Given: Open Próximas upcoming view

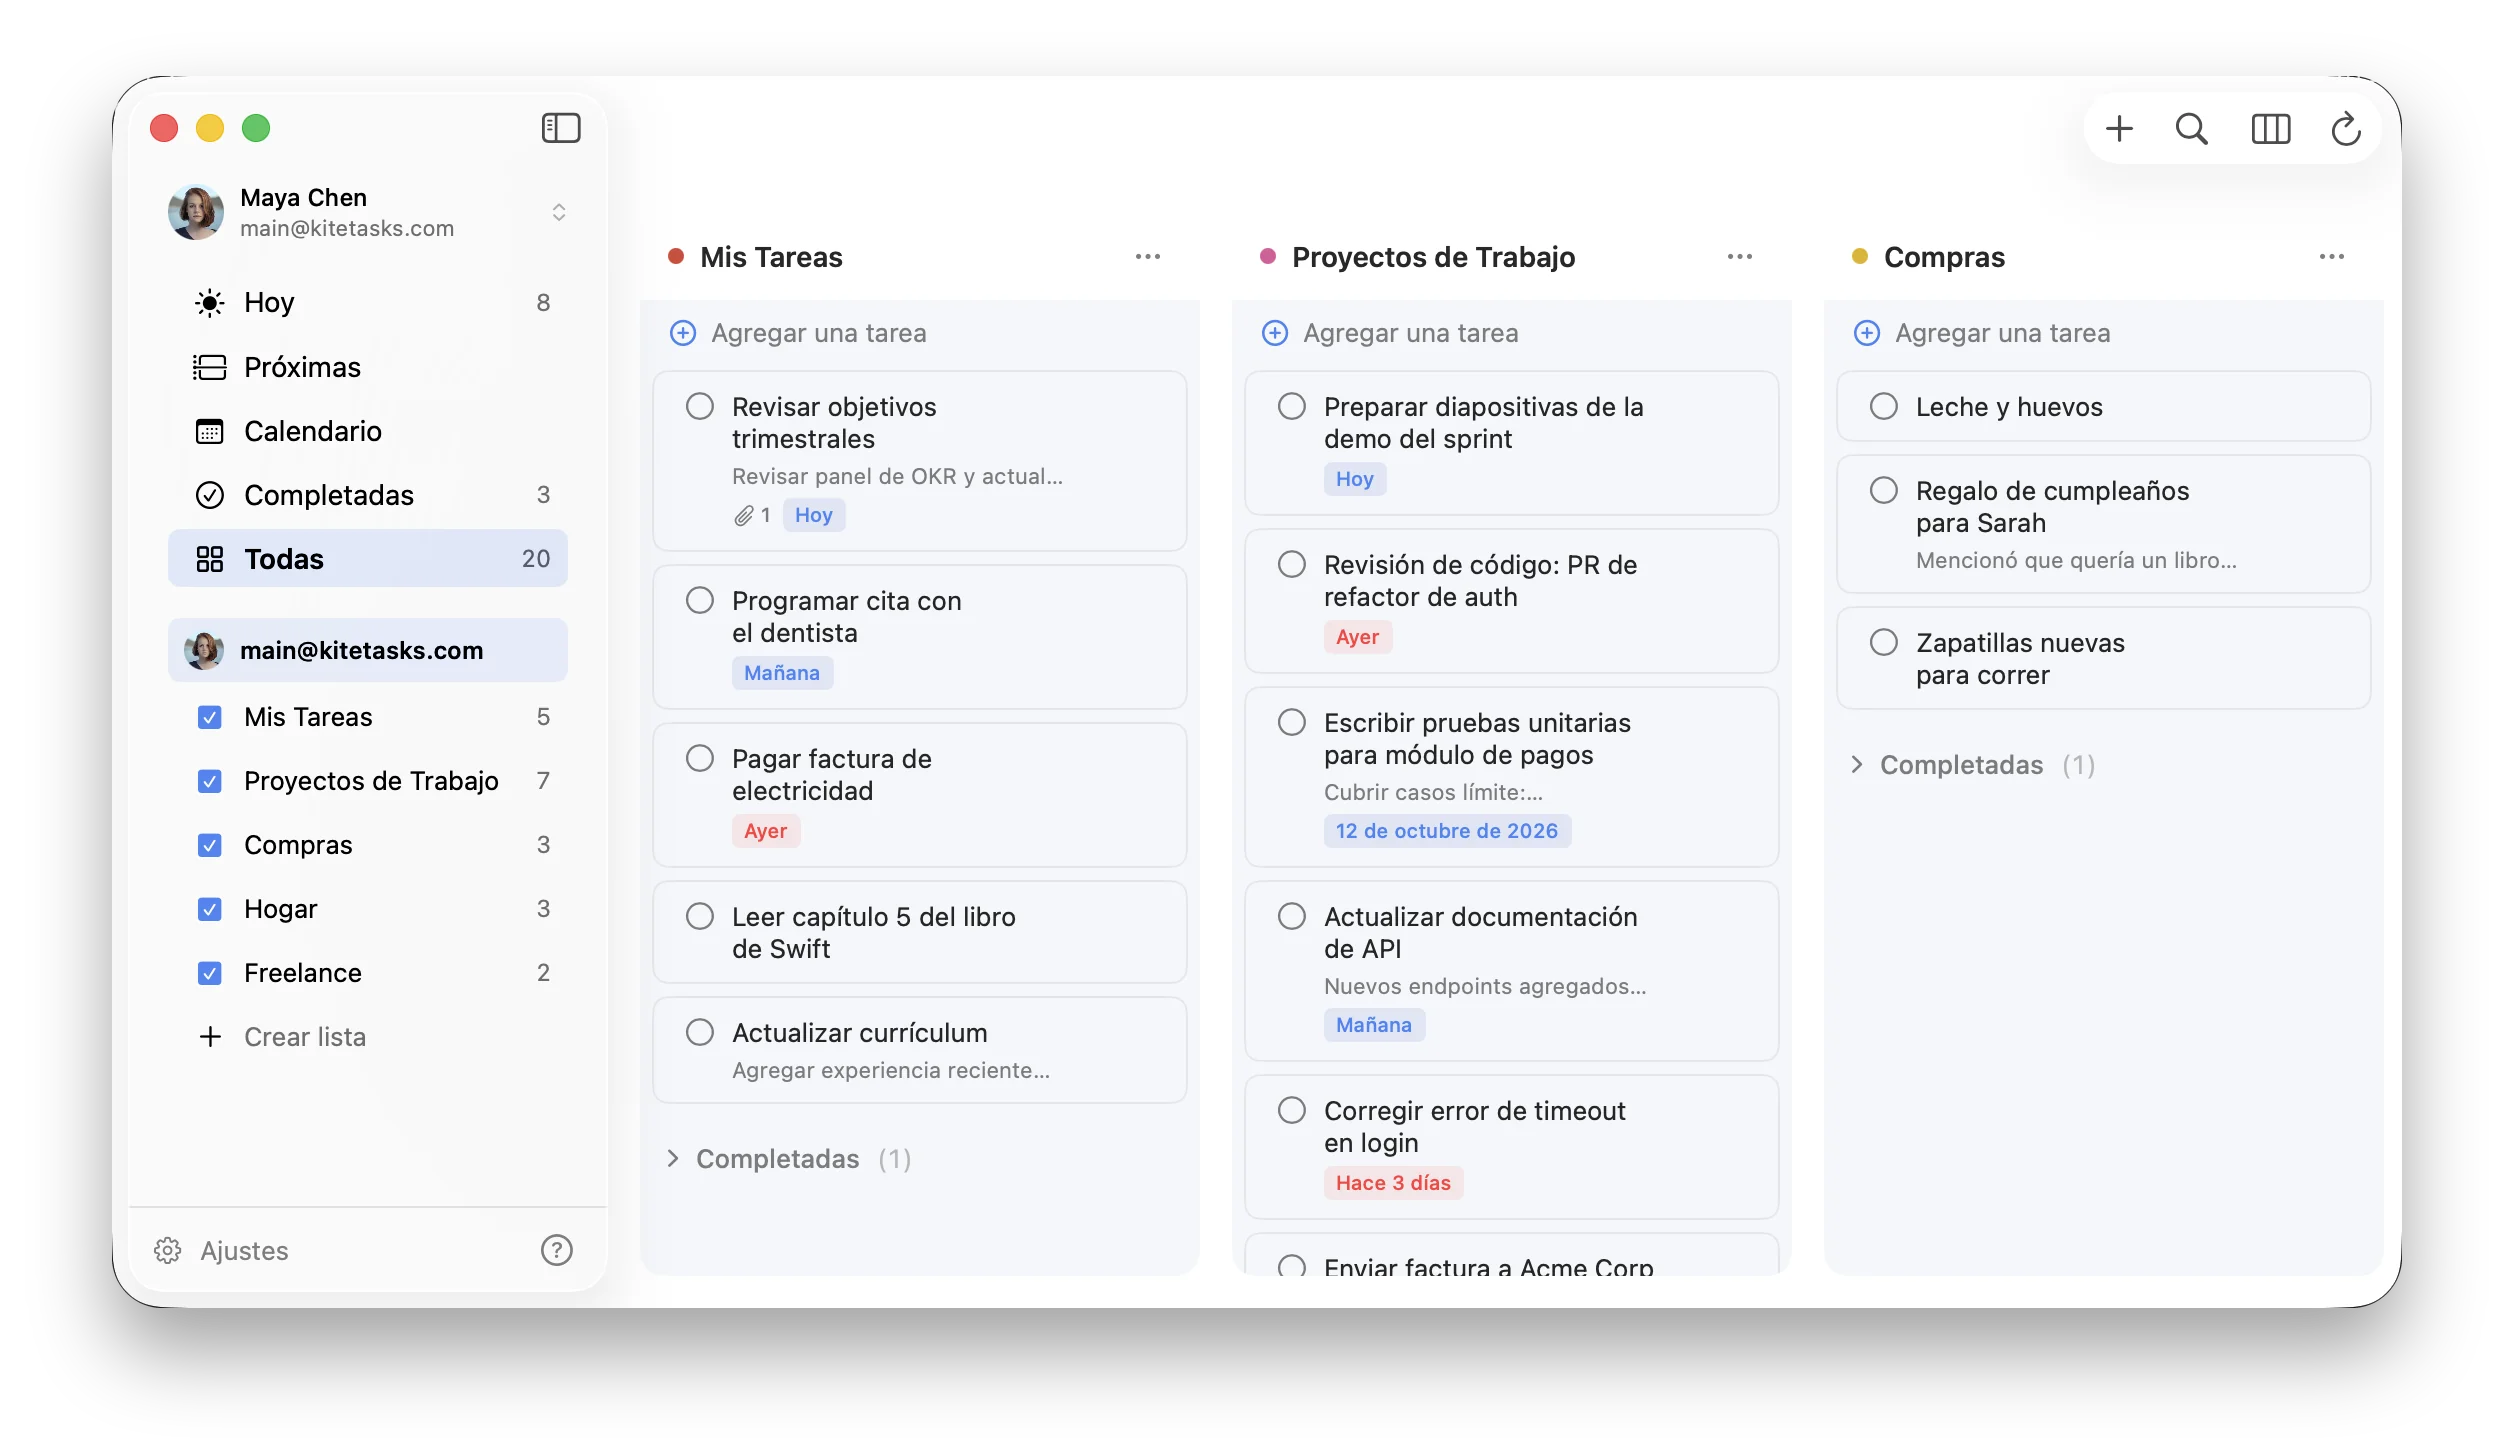Looking at the screenshot, I should click(x=368, y=367).
